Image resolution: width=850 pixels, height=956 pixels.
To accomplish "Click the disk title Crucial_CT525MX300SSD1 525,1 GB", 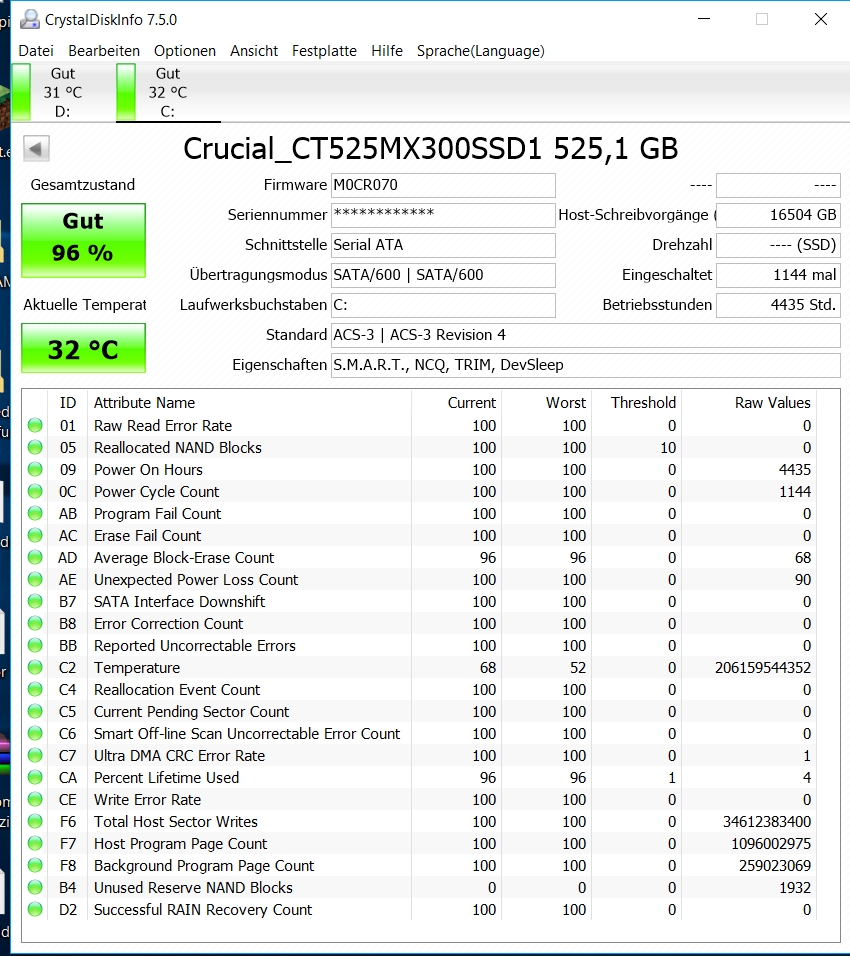I will (x=430, y=149).
